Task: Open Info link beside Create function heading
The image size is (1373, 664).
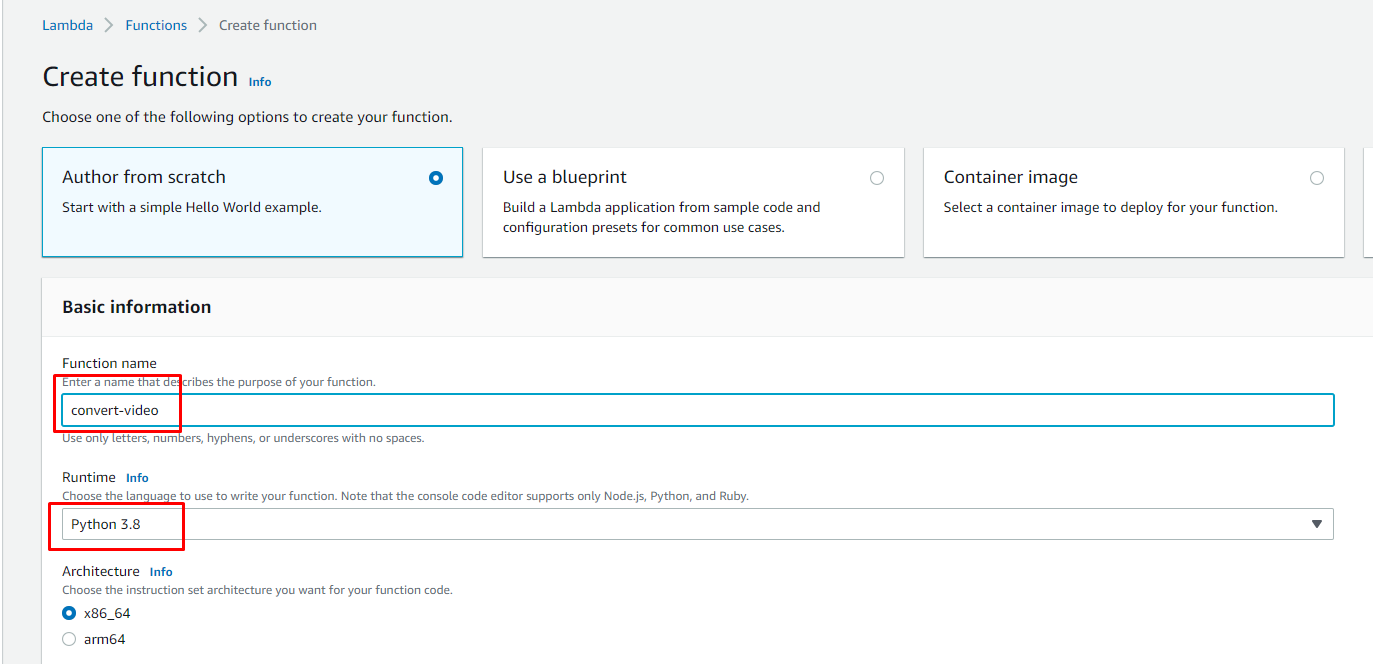Action: click(260, 82)
